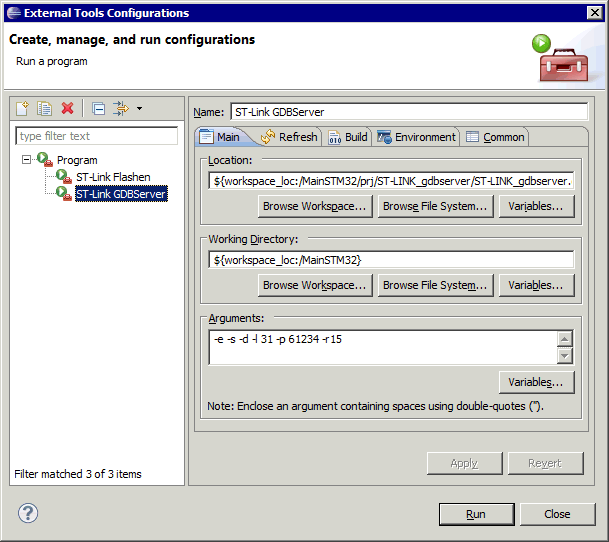Screen dimensions: 609x542
Task: Click the Refresh tab arrows icon
Action: coord(268,137)
